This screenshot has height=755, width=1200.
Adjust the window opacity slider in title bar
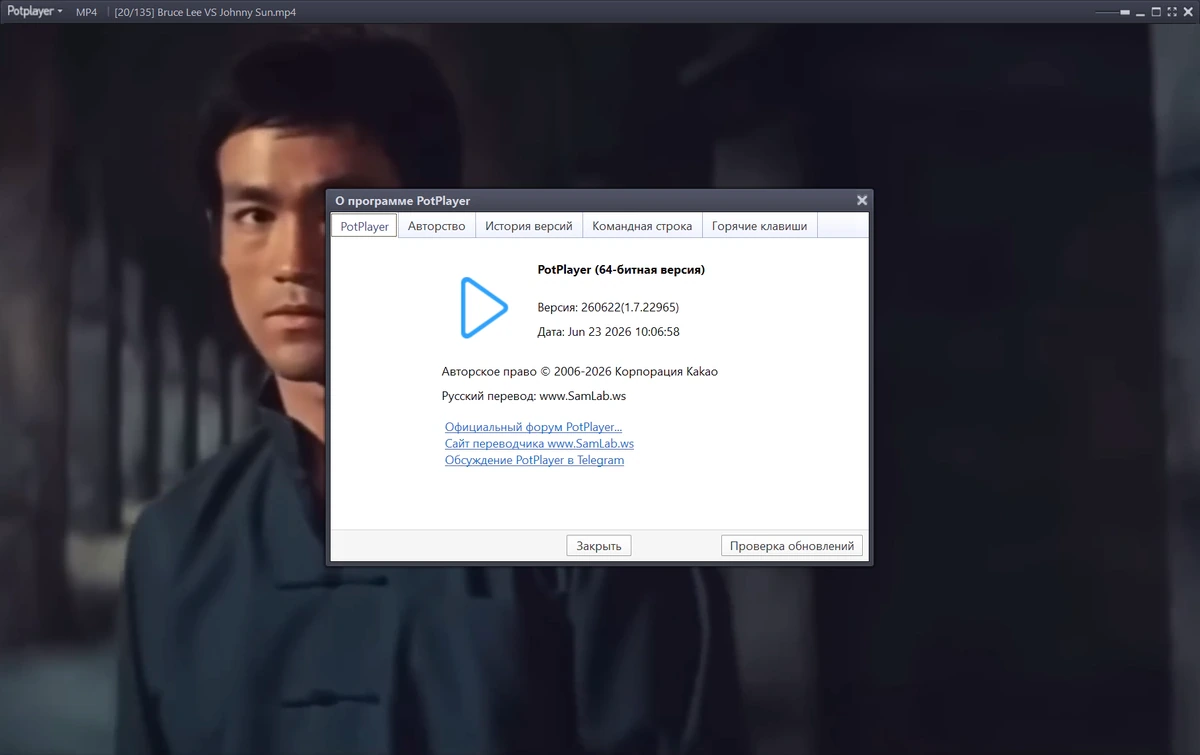1112,12
